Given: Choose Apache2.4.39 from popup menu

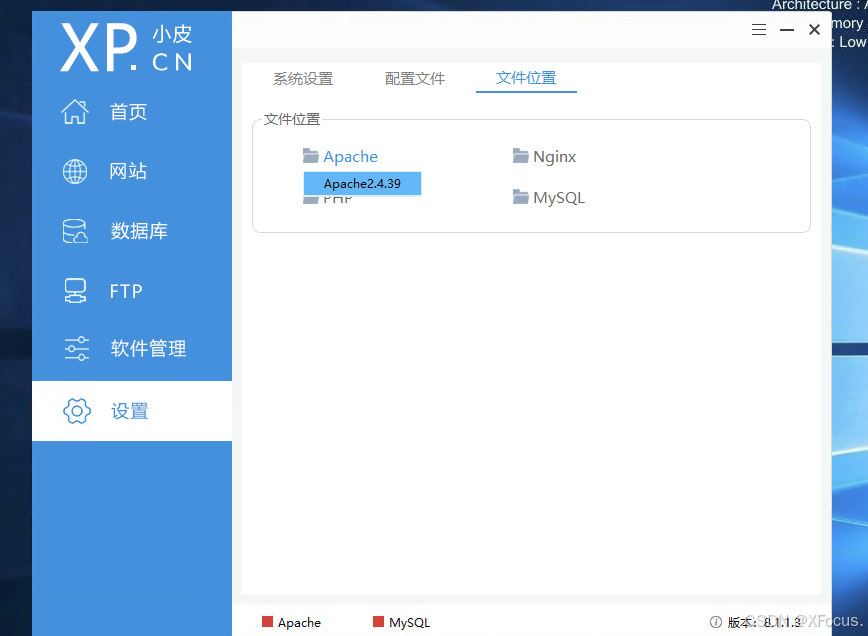Looking at the screenshot, I should (362, 184).
